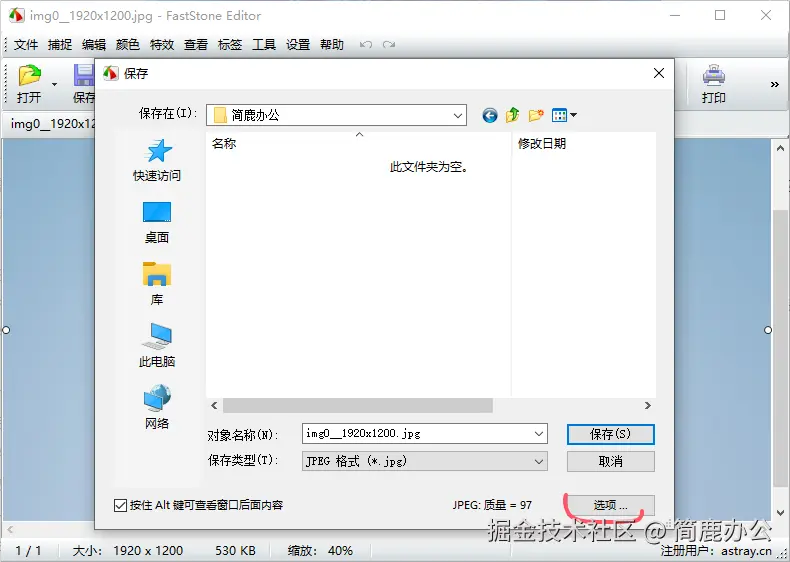Select 库 in the places sidebar
Image resolution: width=790 pixels, height=562 pixels.
pyautogui.click(x=157, y=284)
